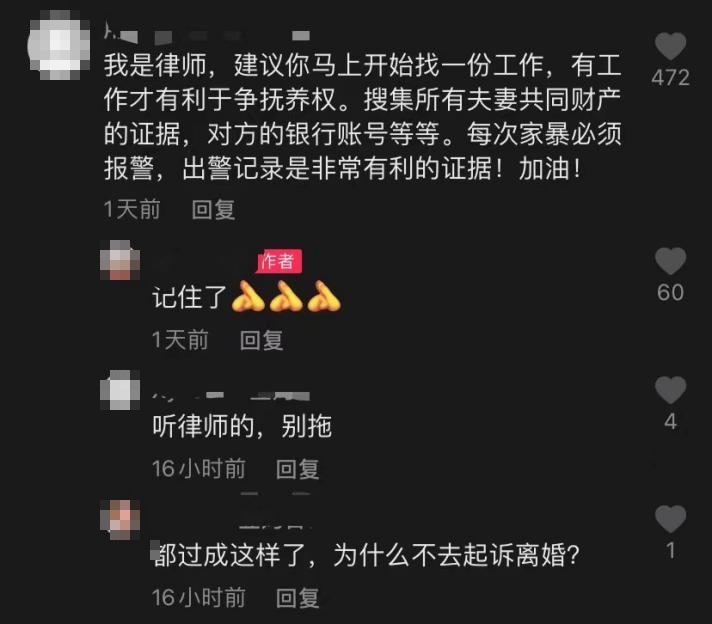Select the '都过成这样了' comment text

tap(366, 555)
